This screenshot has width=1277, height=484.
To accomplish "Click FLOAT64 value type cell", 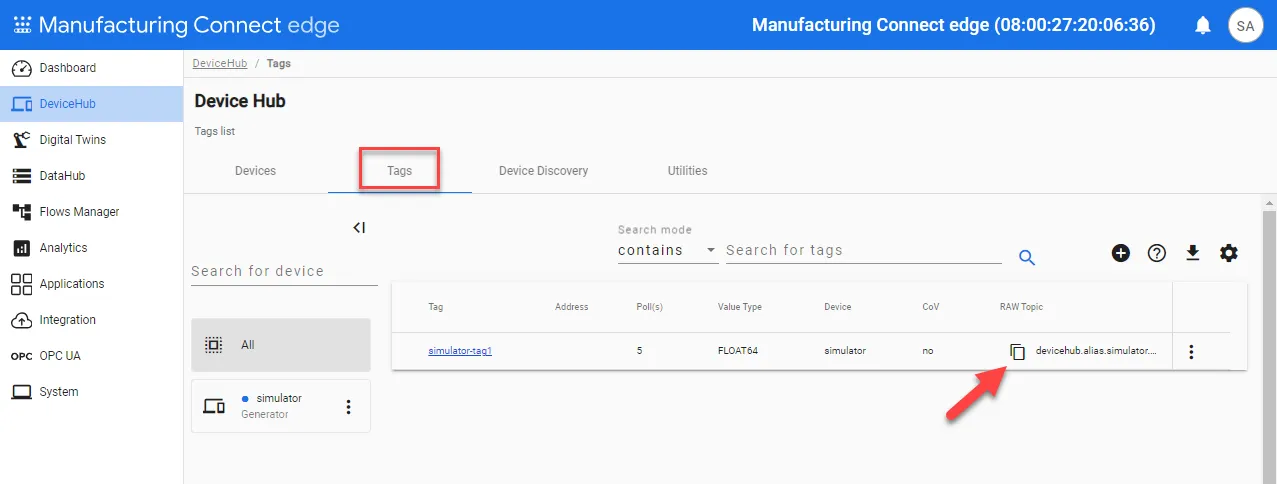I will pyautogui.click(x=738, y=351).
